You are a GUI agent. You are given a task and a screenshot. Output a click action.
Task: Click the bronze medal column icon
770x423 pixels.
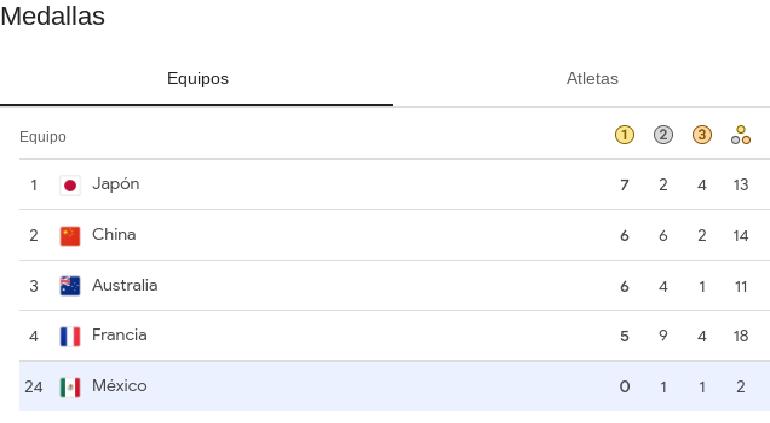click(702, 135)
